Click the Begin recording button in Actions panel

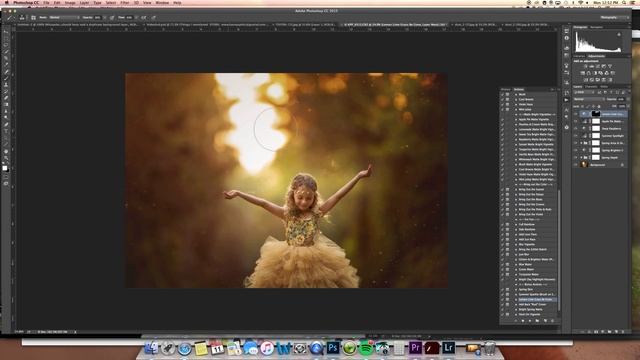click(x=523, y=321)
